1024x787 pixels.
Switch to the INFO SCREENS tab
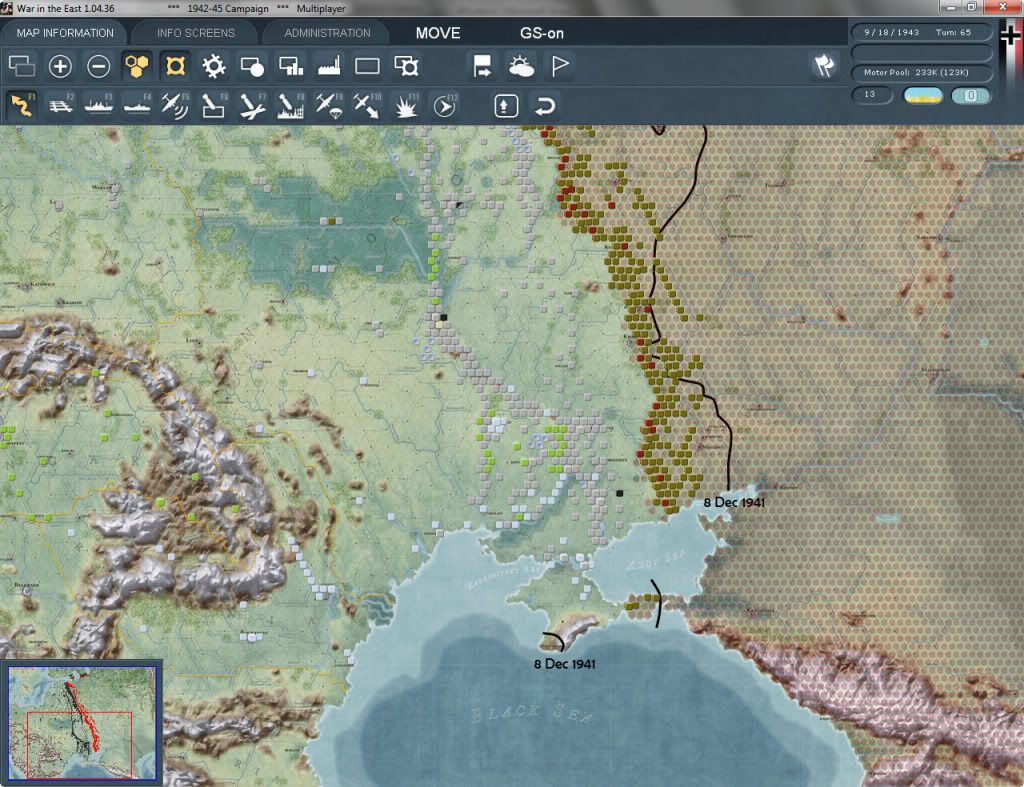pyautogui.click(x=195, y=33)
